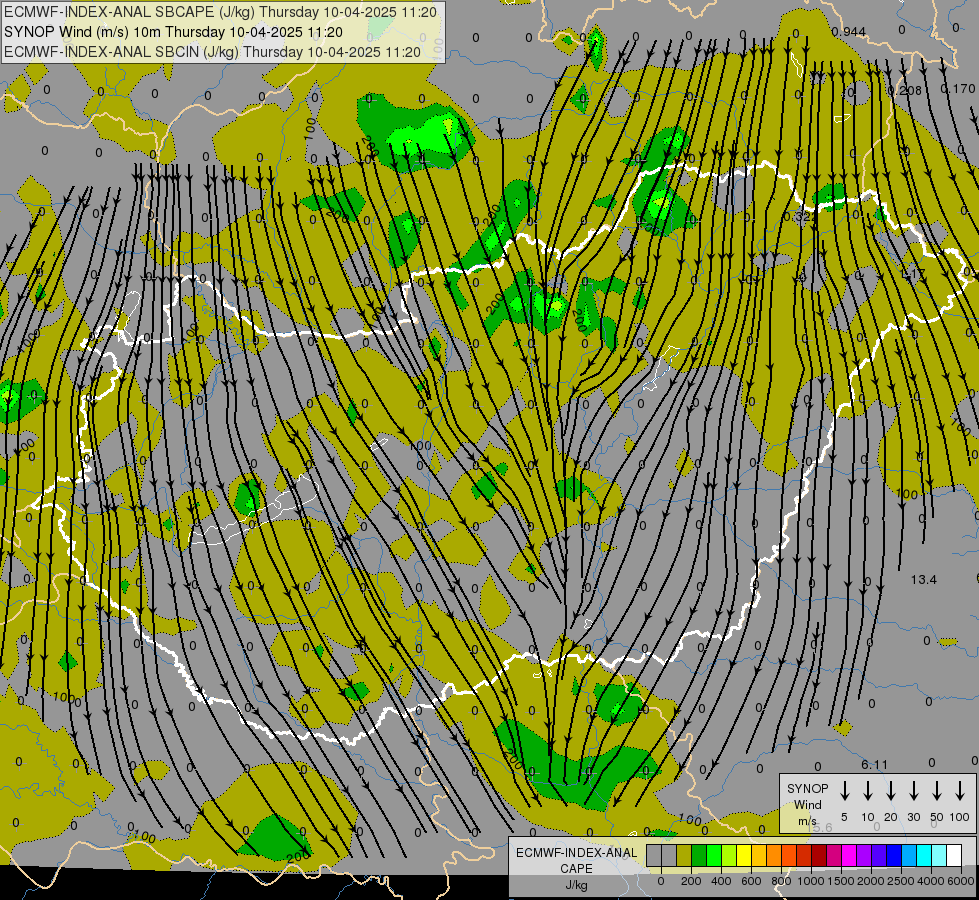Viewport: 979px width, 900px height.
Task: Select the dark red CAPE legend swatch
Action: (819, 855)
